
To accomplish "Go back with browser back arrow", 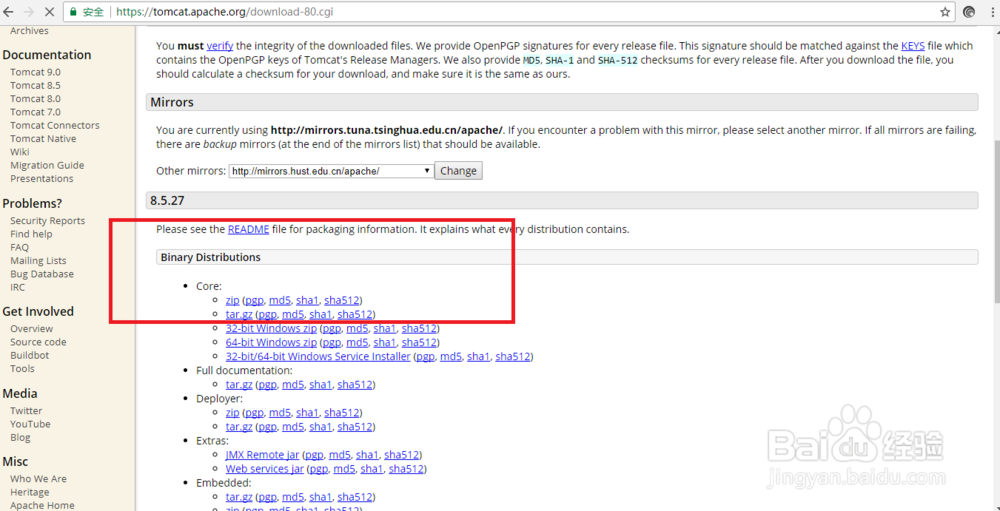I will 8,11.
